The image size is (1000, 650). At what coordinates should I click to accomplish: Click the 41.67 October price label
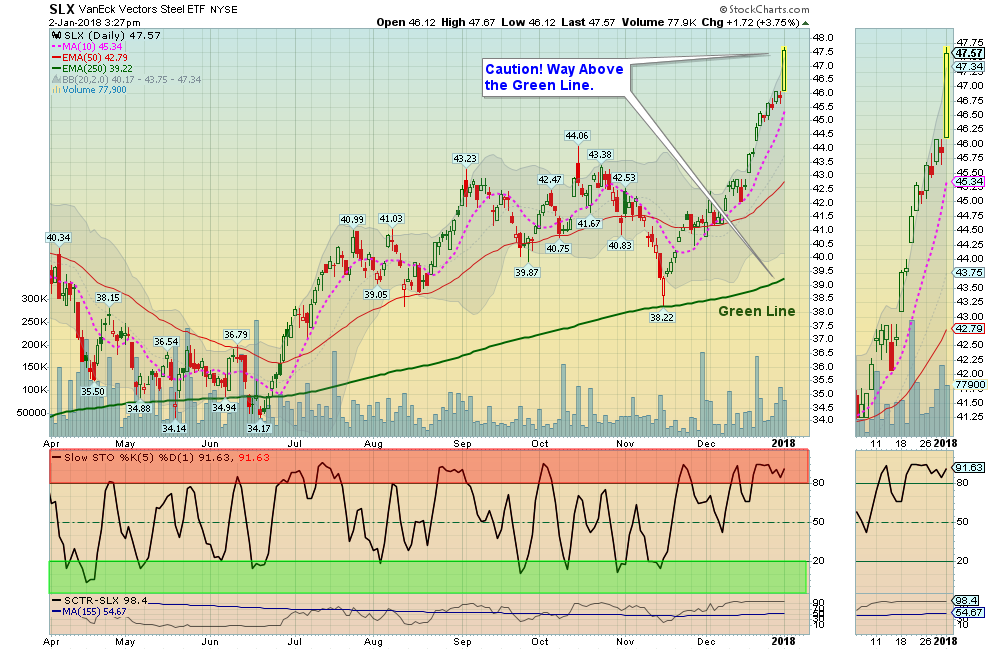[589, 223]
